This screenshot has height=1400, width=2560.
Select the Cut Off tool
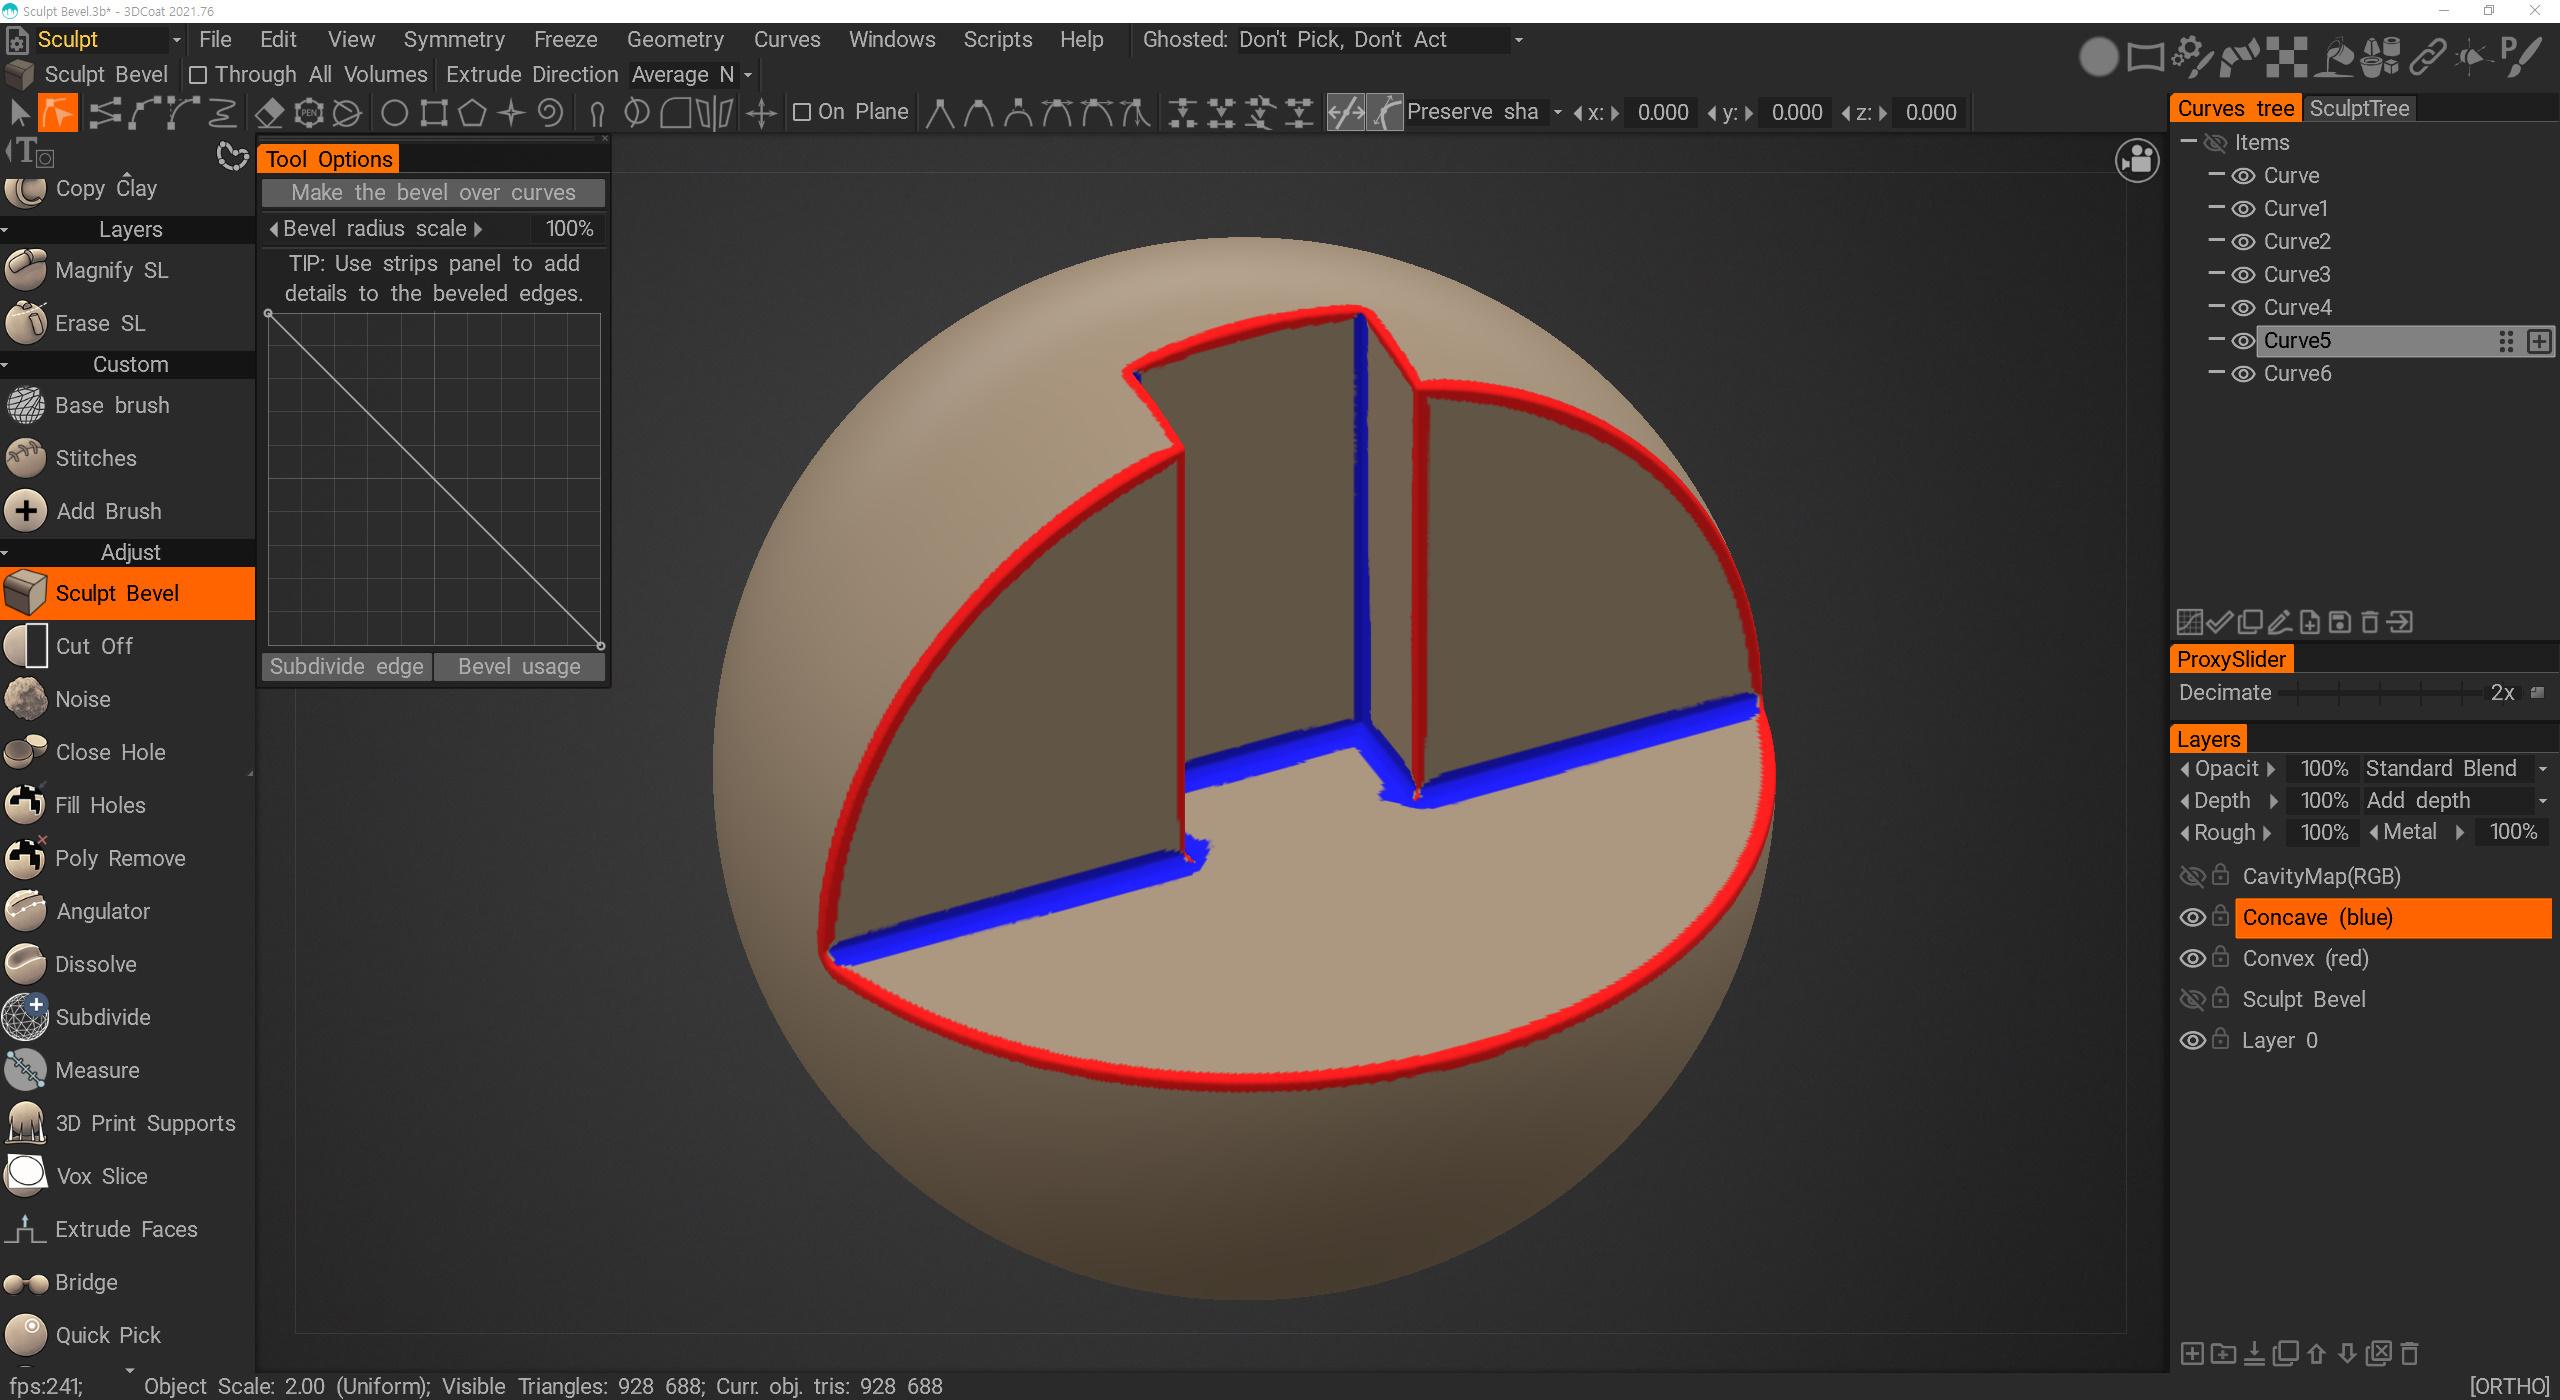point(94,646)
